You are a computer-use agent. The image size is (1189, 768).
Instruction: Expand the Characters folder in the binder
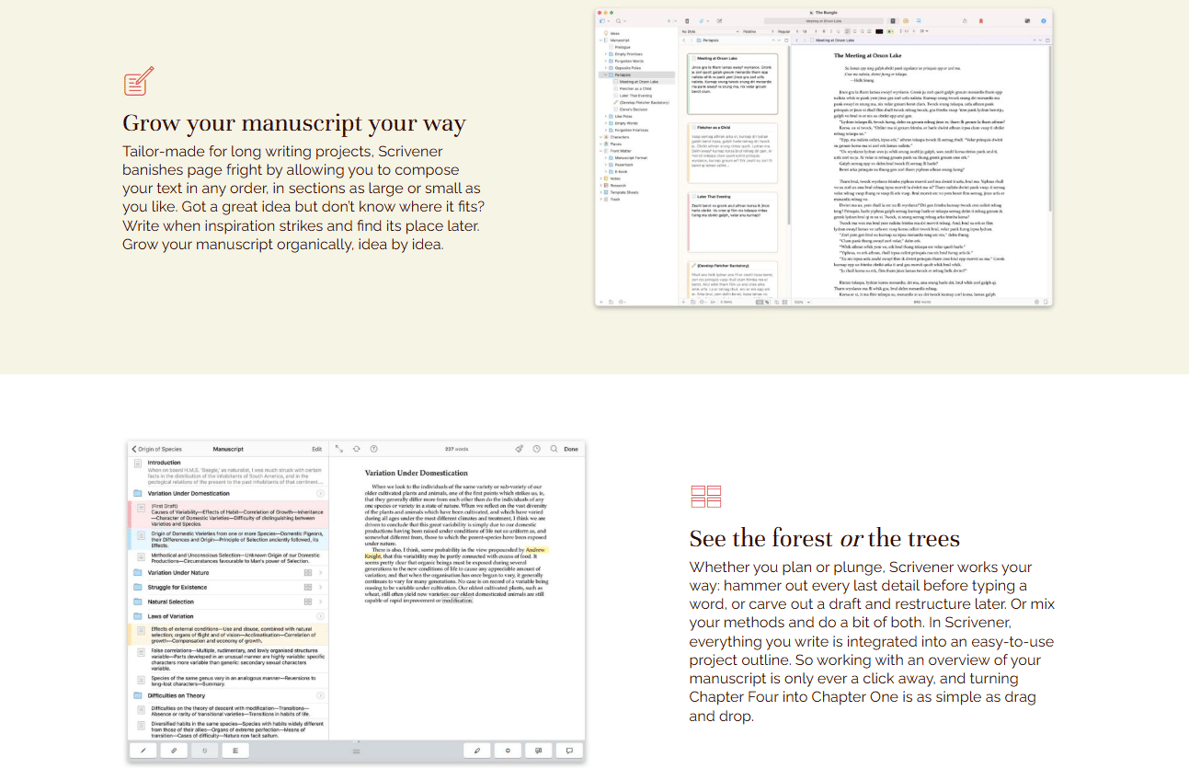click(x=601, y=137)
